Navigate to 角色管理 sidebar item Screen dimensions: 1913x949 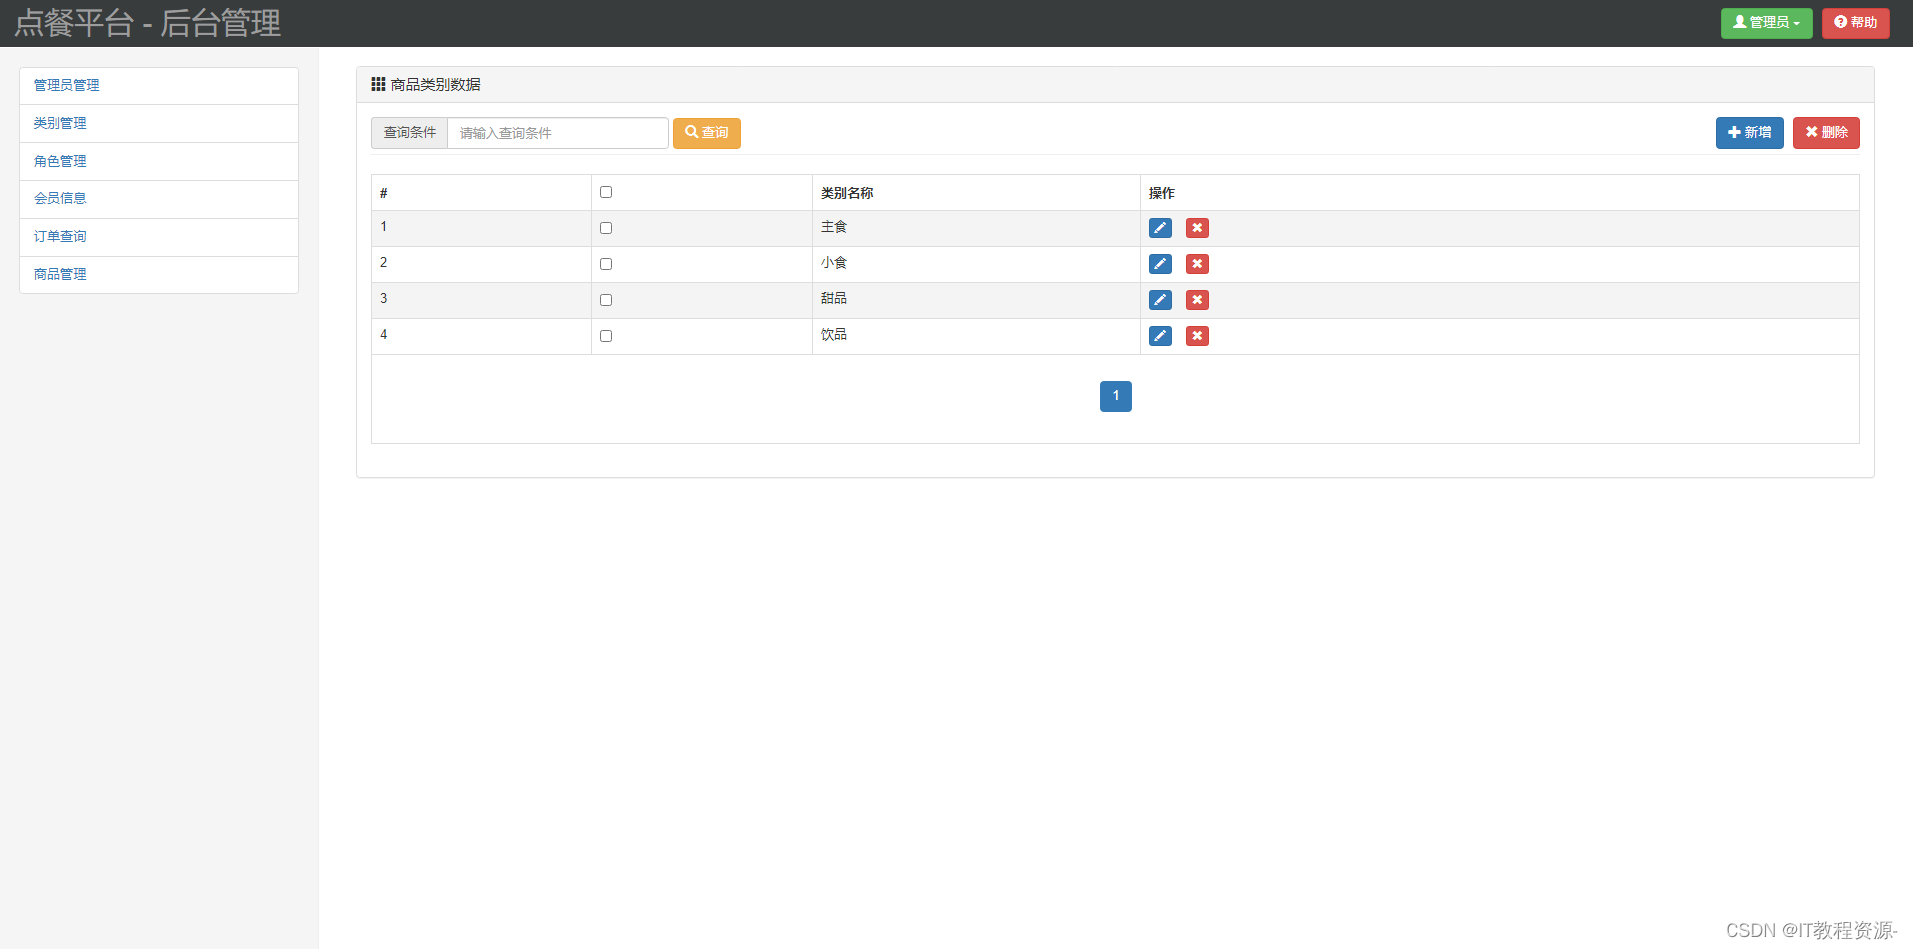(159, 161)
